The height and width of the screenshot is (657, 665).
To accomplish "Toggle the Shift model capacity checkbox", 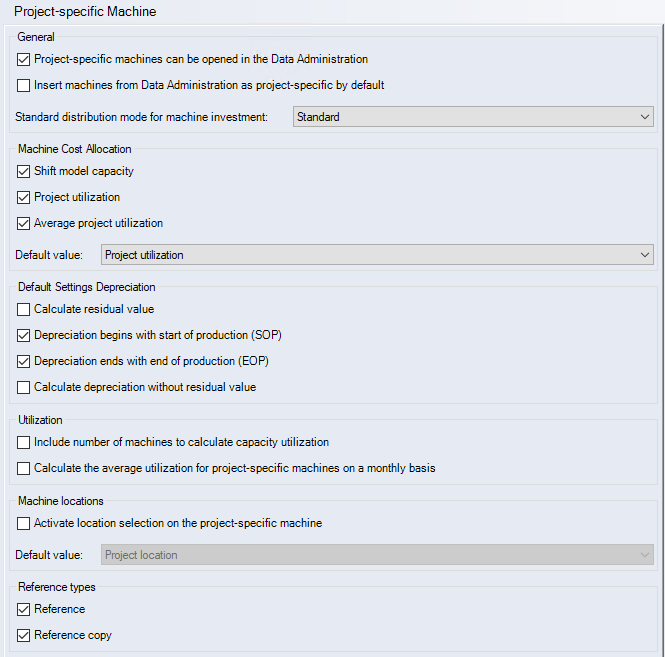I will tap(24, 172).
